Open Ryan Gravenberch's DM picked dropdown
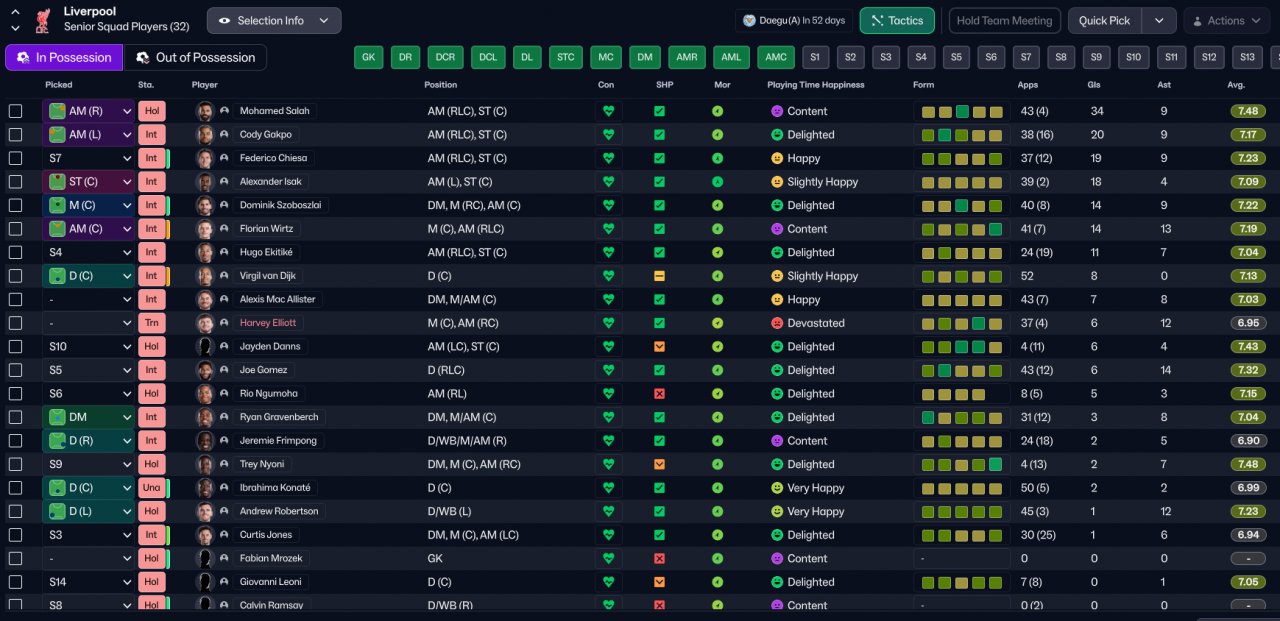Viewport: 1280px width, 621px height. (x=88, y=417)
